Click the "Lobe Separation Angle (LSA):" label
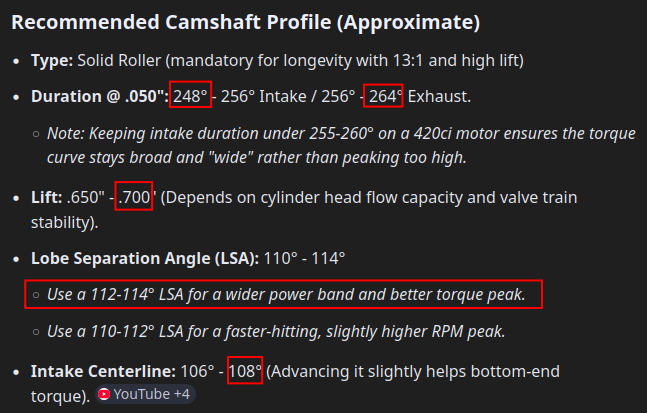 tap(145, 258)
